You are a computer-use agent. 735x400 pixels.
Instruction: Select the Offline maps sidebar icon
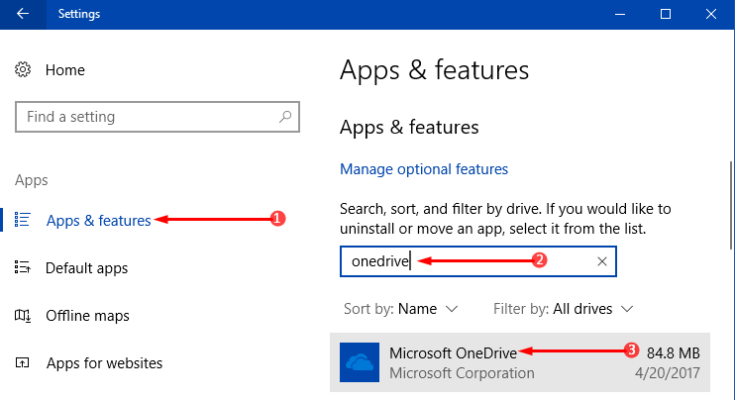pyautogui.click(x=22, y=316)
